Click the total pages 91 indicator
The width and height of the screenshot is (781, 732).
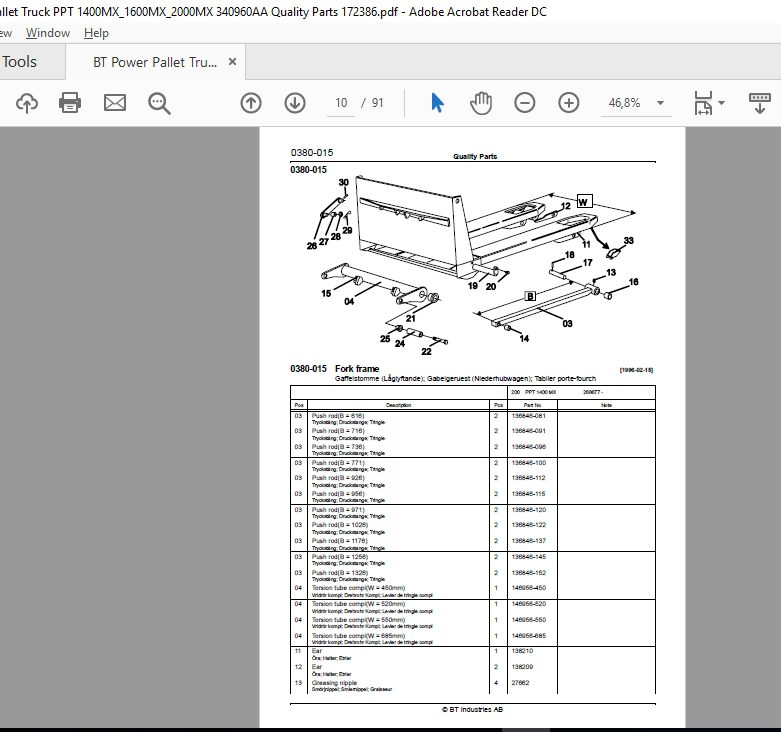pyautogui.click(x=378, y=103)
